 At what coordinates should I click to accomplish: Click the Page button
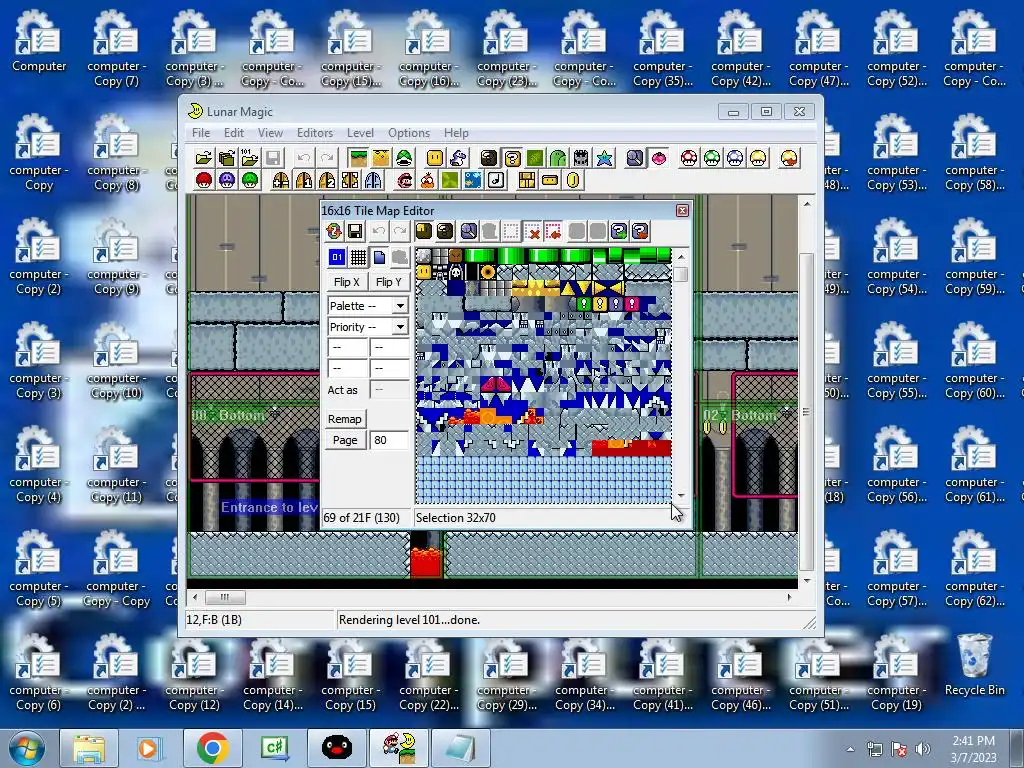345,440
